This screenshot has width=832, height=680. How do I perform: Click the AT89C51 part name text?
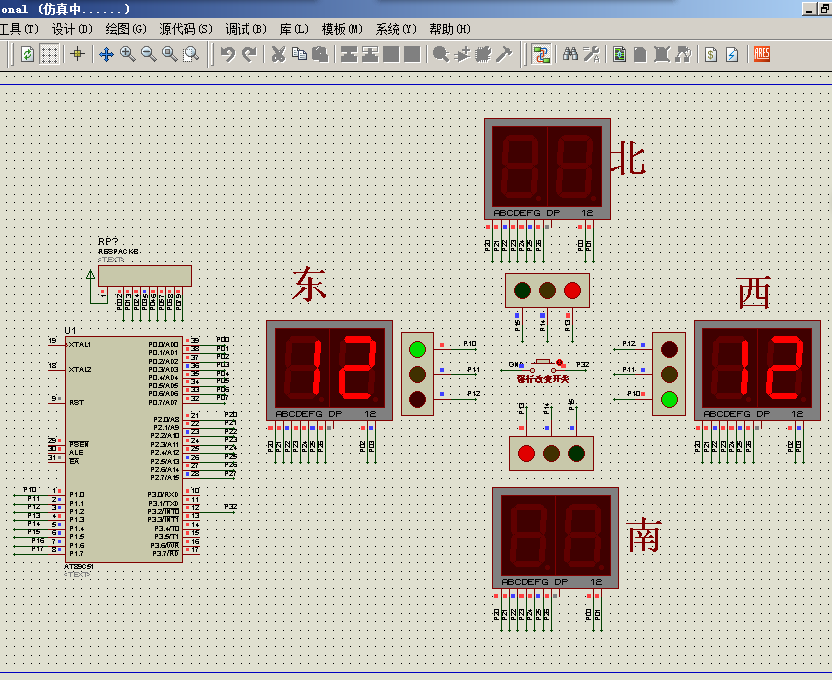[x=79, y=567]
